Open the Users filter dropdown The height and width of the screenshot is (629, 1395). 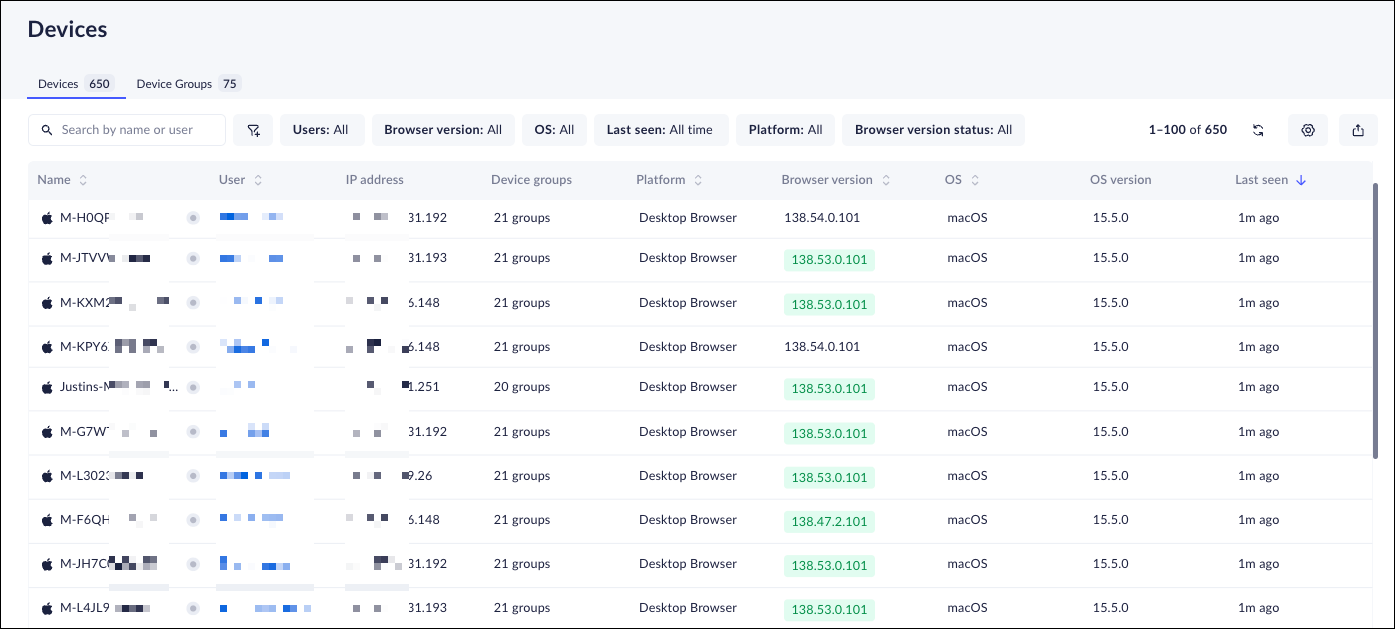coord(321,130)
